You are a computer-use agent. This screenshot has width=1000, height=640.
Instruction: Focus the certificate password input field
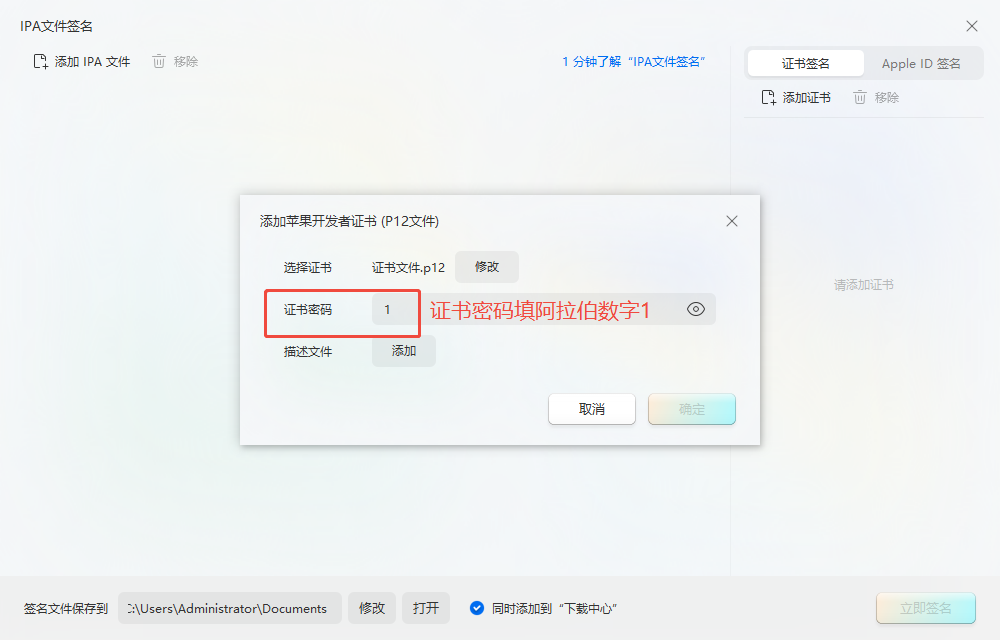tap(543, 309)
